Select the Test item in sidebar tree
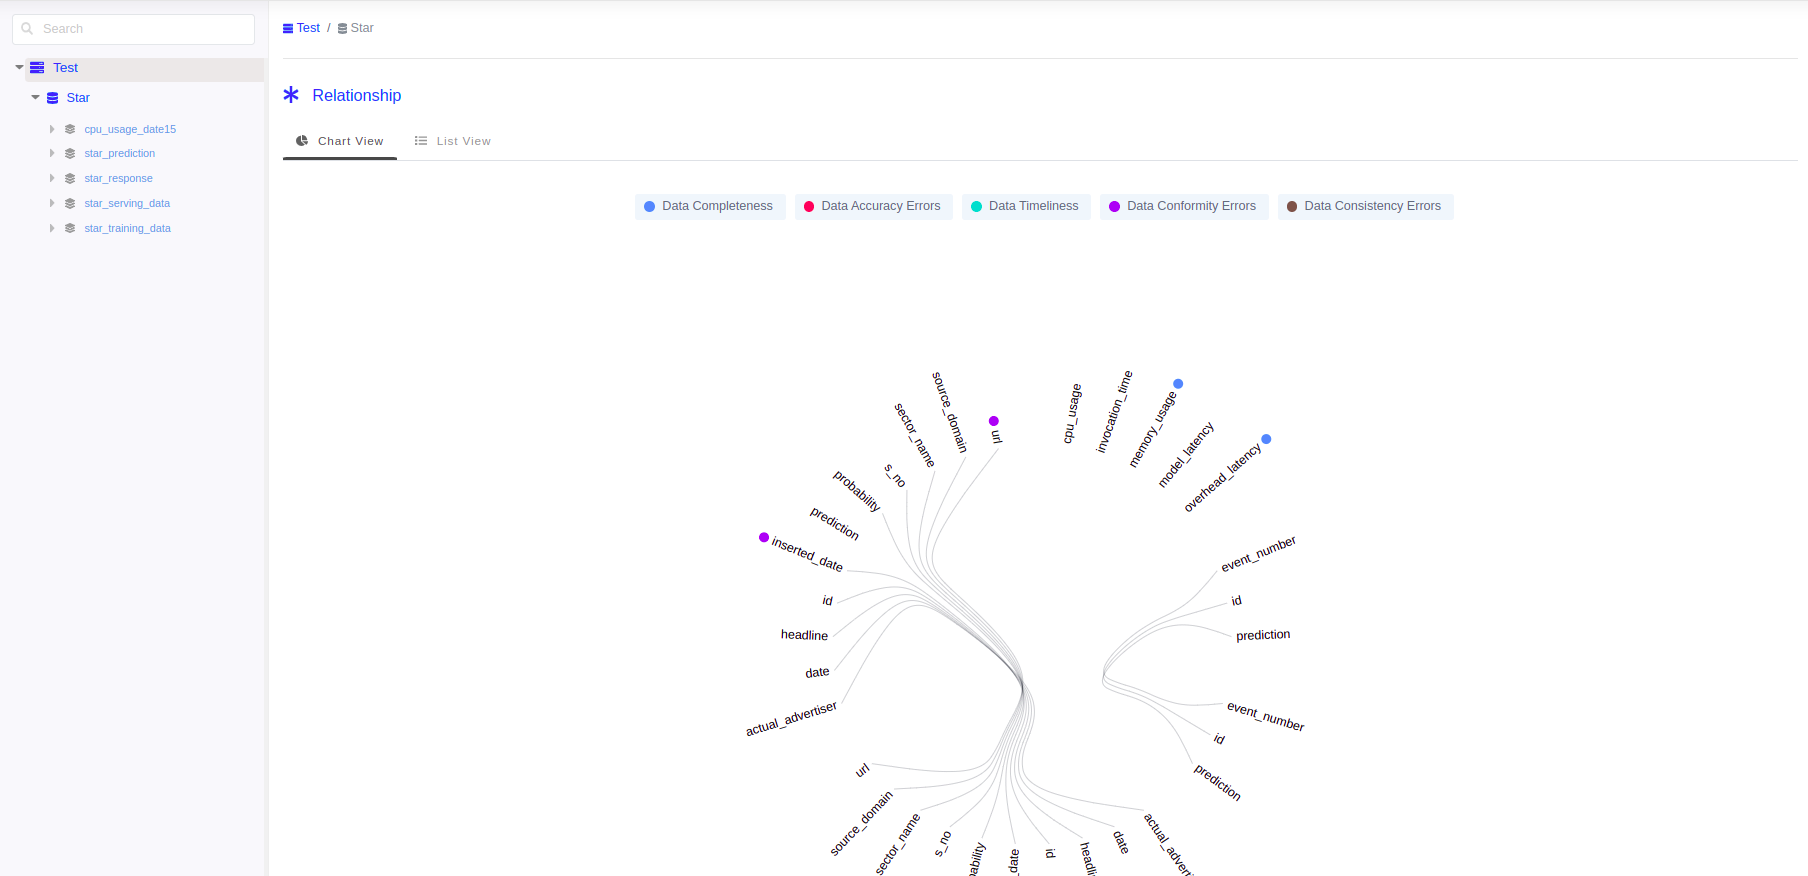The width and height of the screenshot is (1808, 876). tap(65, 68)
